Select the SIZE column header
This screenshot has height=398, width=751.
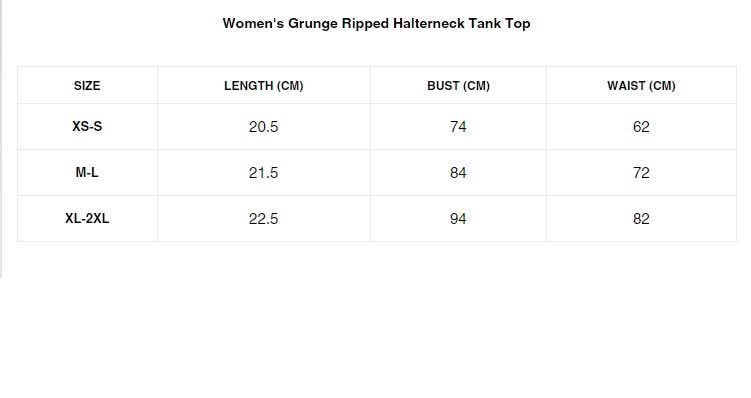[x=87, y=86]
